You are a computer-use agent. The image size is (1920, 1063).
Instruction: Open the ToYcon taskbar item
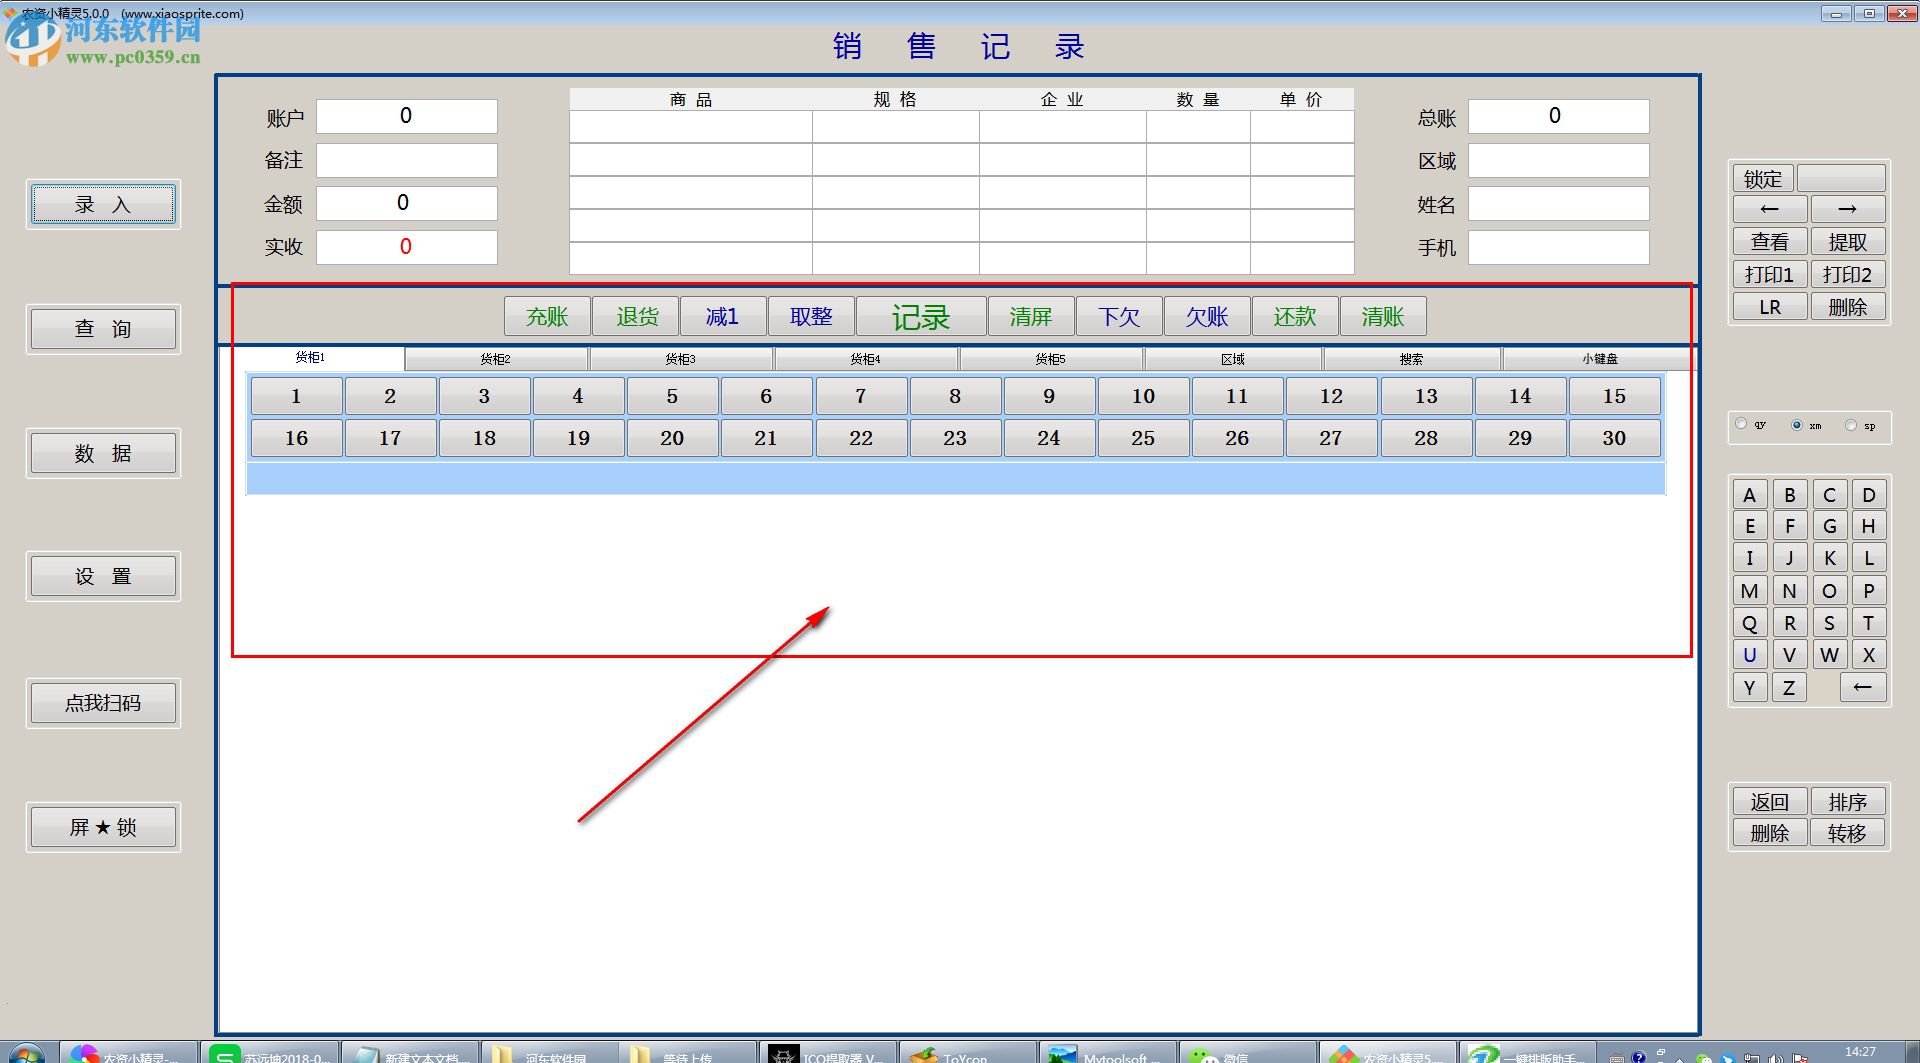tap(967, 1053)
